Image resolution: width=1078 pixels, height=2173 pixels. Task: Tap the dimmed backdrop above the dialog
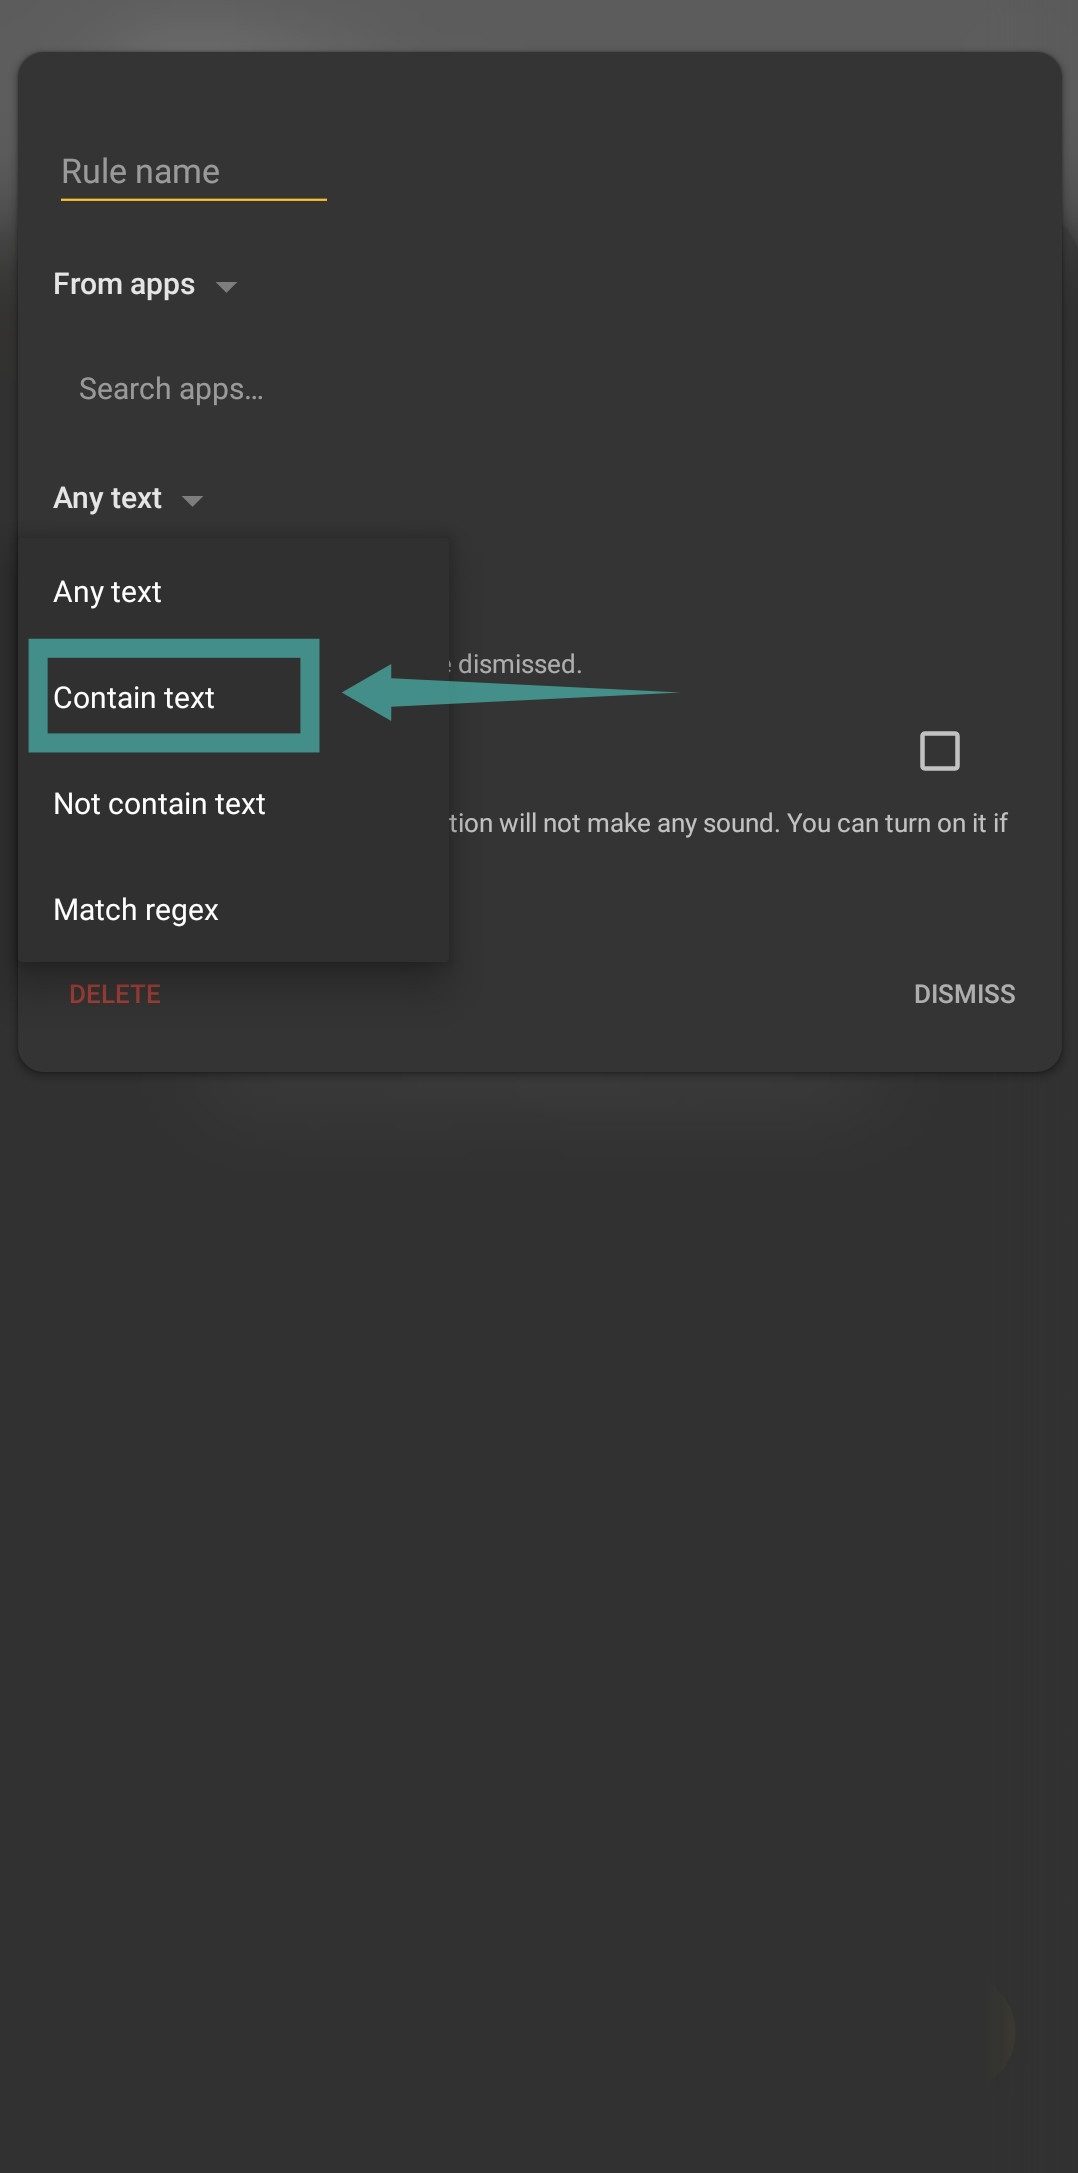pos(539,22)
